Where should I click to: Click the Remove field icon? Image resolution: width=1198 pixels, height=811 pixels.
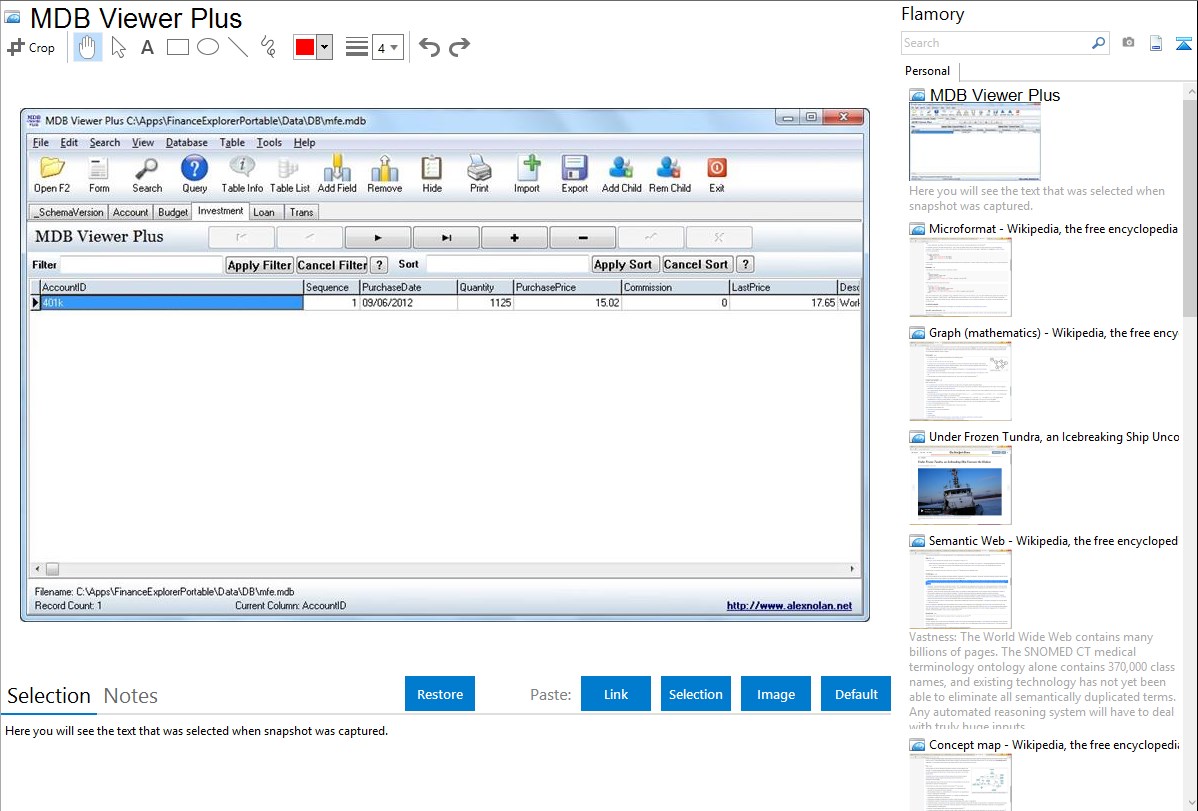(x=384, y=174)
